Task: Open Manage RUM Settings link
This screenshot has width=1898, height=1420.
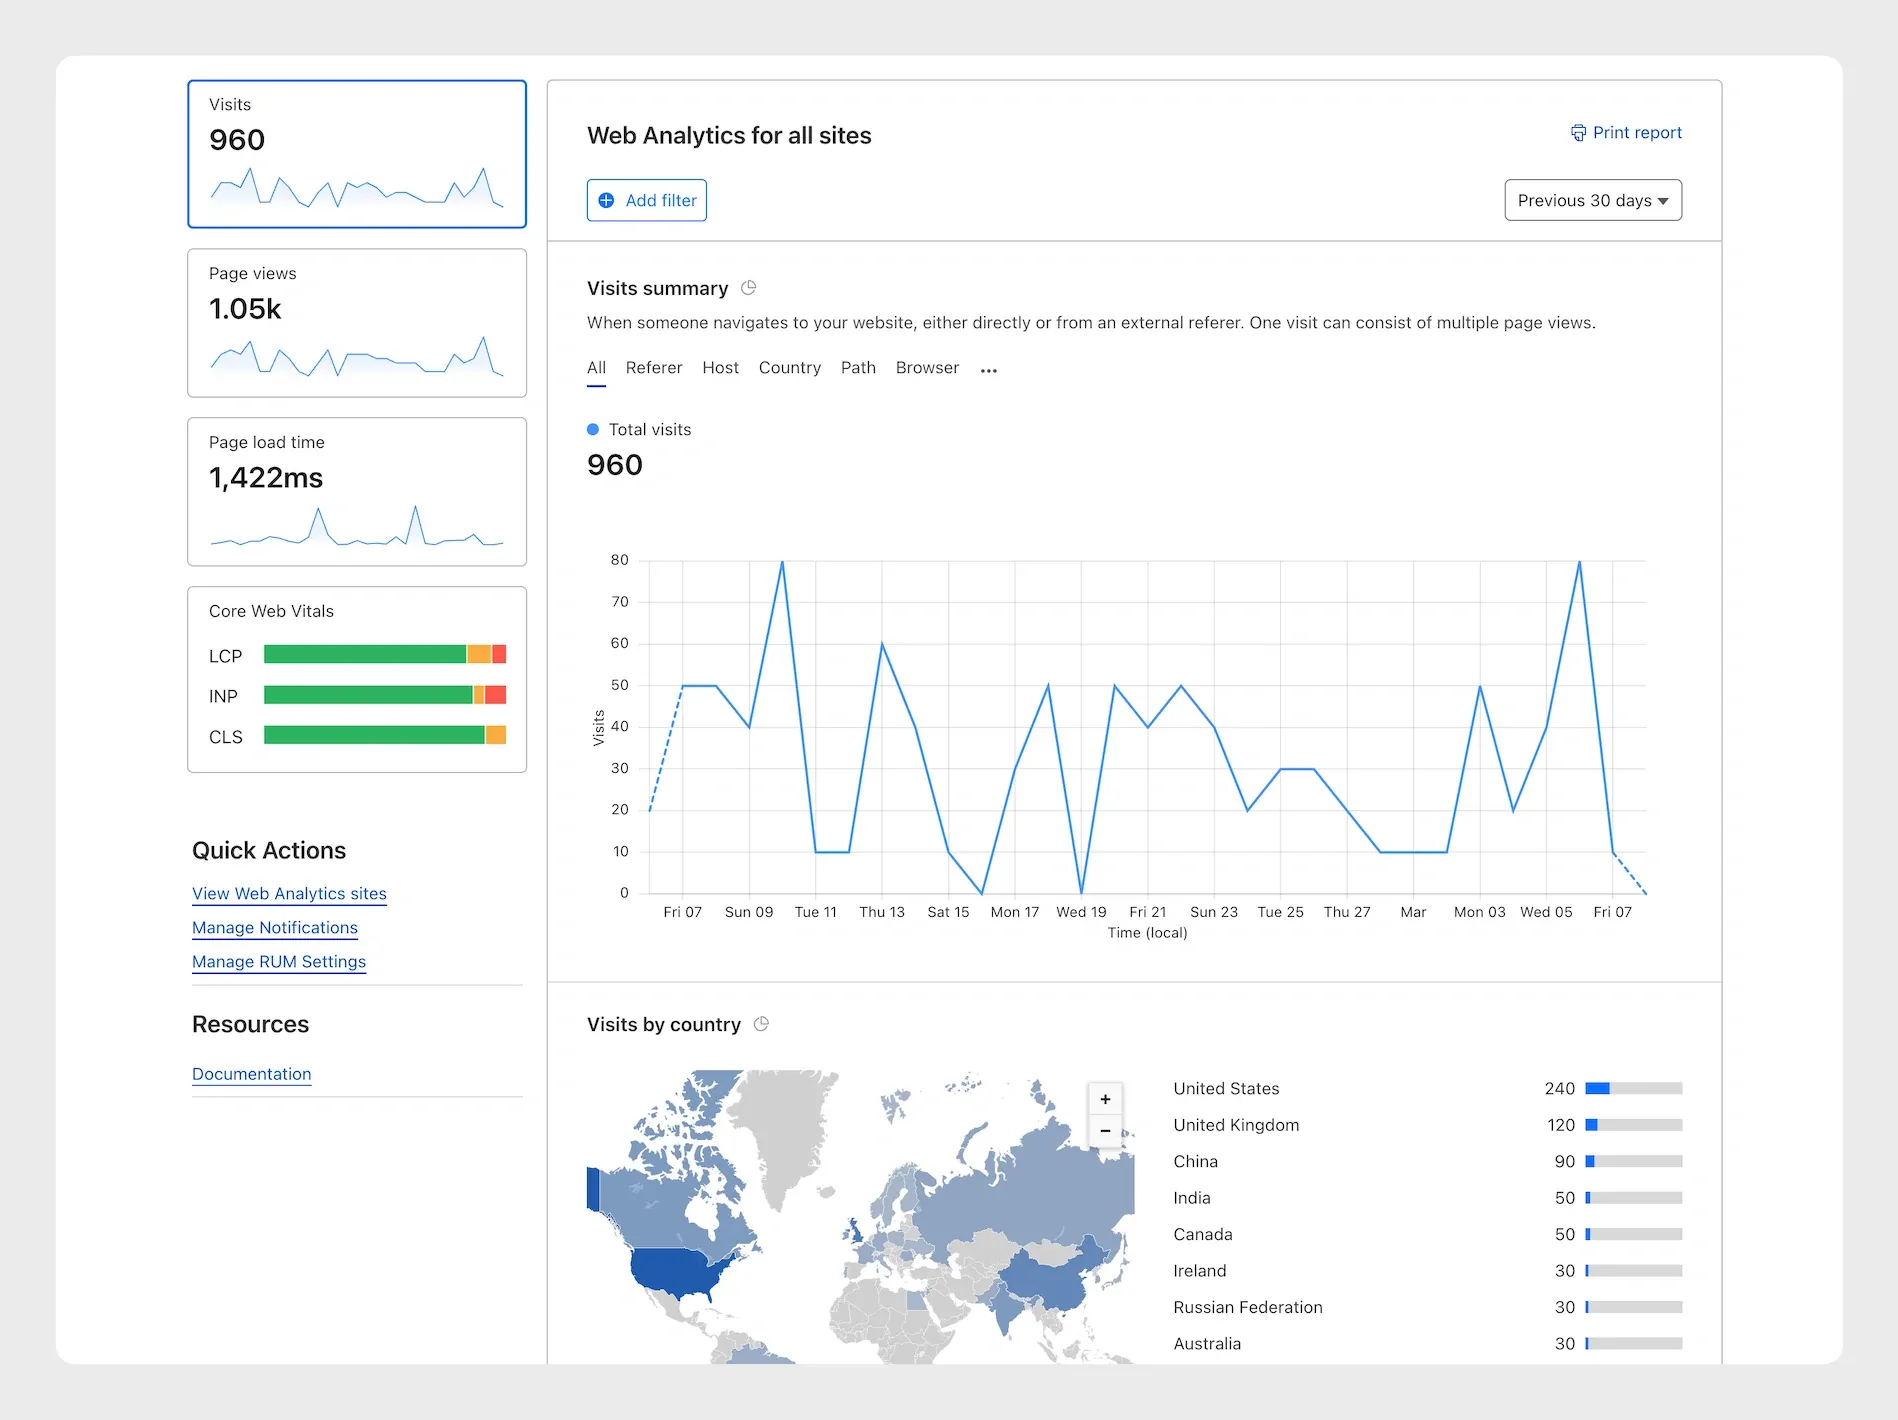Action: click(279, 962)
